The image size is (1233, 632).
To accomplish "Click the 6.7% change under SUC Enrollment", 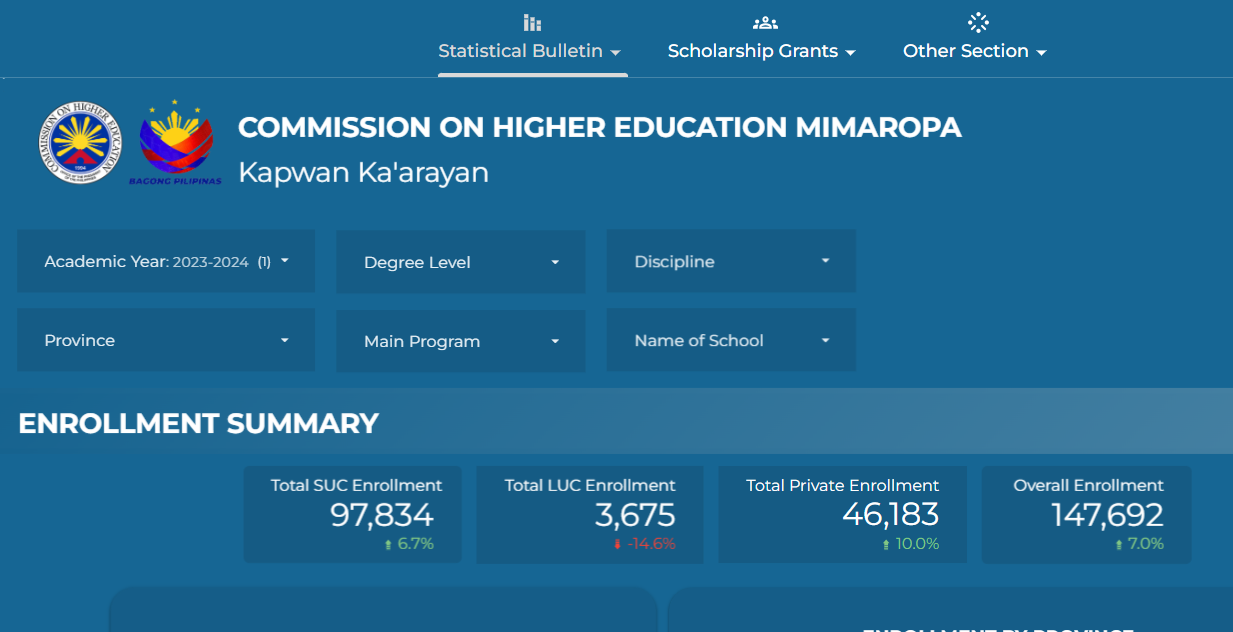I will [415, 545].
